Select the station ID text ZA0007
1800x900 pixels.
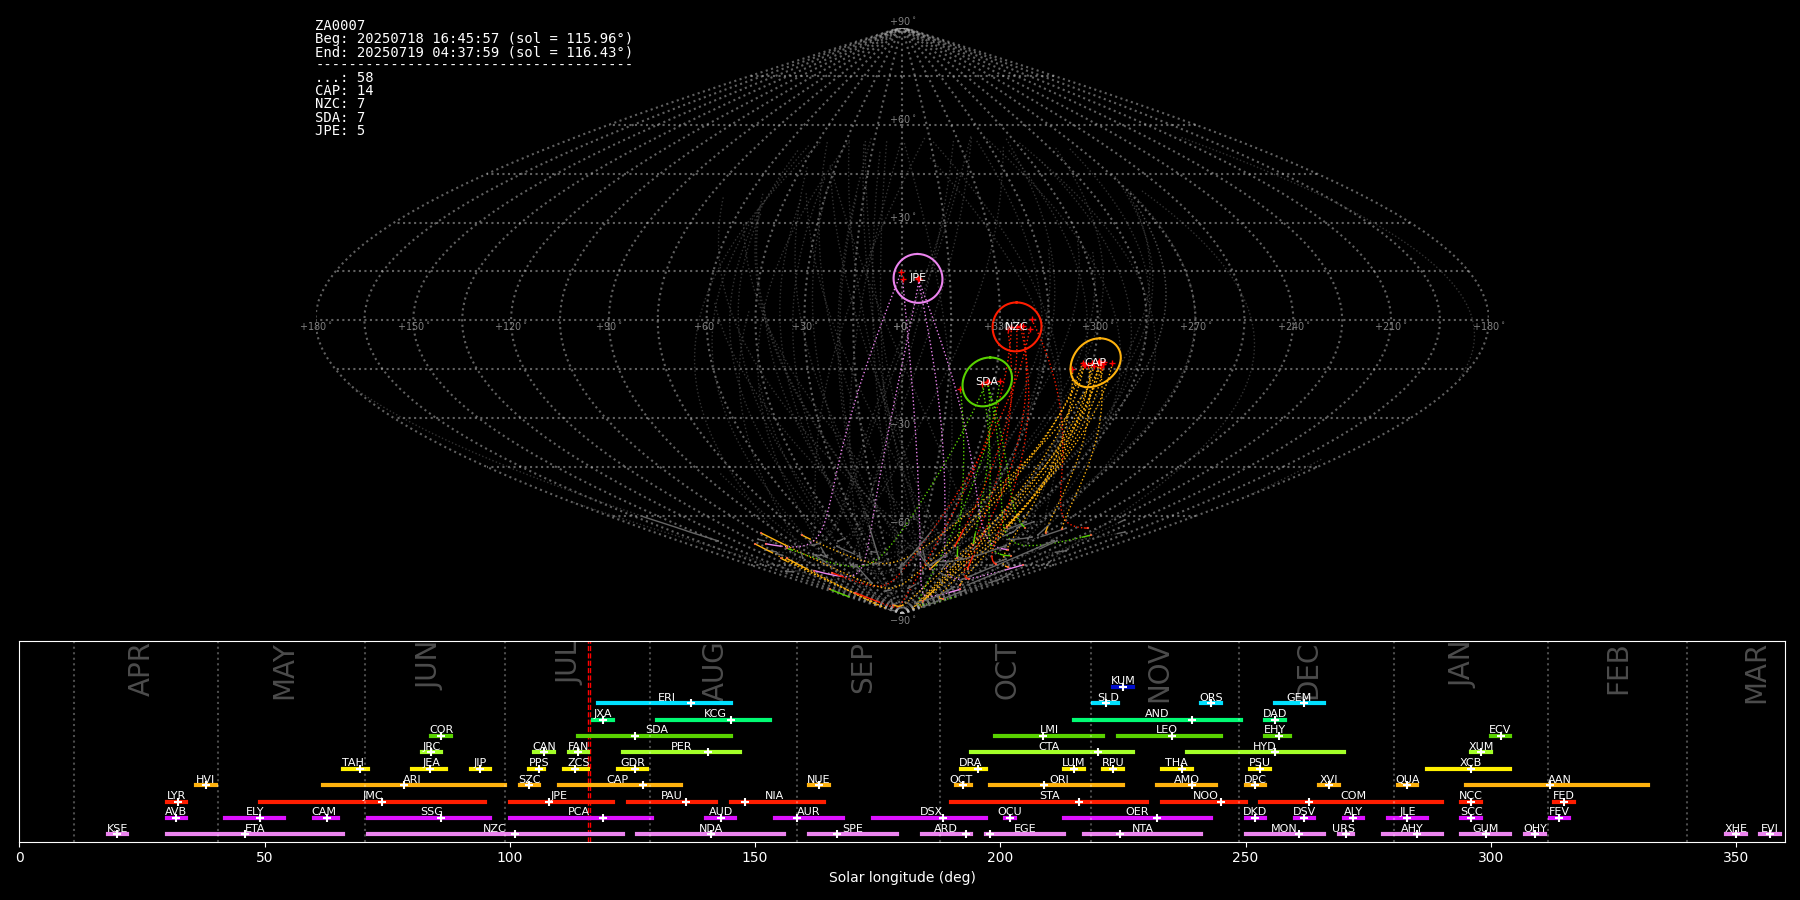pos(340,25)
